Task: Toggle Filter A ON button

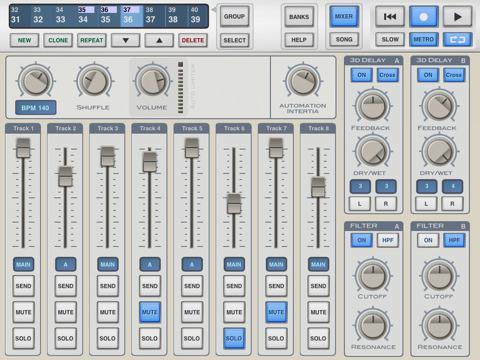Action: [x=361, y=240]
